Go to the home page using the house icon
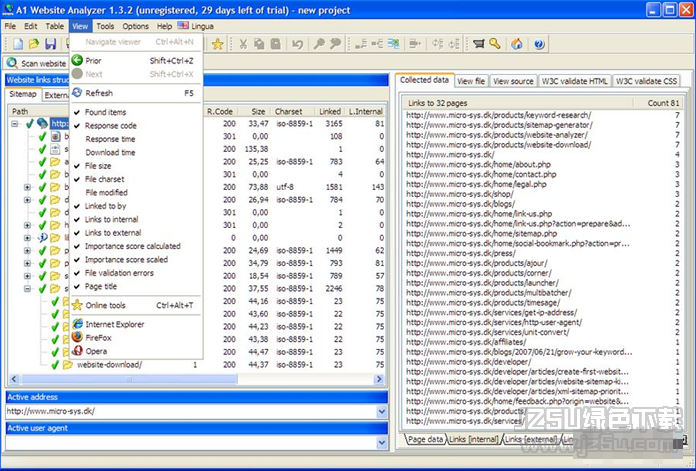The image size is (696, 471). point(517,44)
